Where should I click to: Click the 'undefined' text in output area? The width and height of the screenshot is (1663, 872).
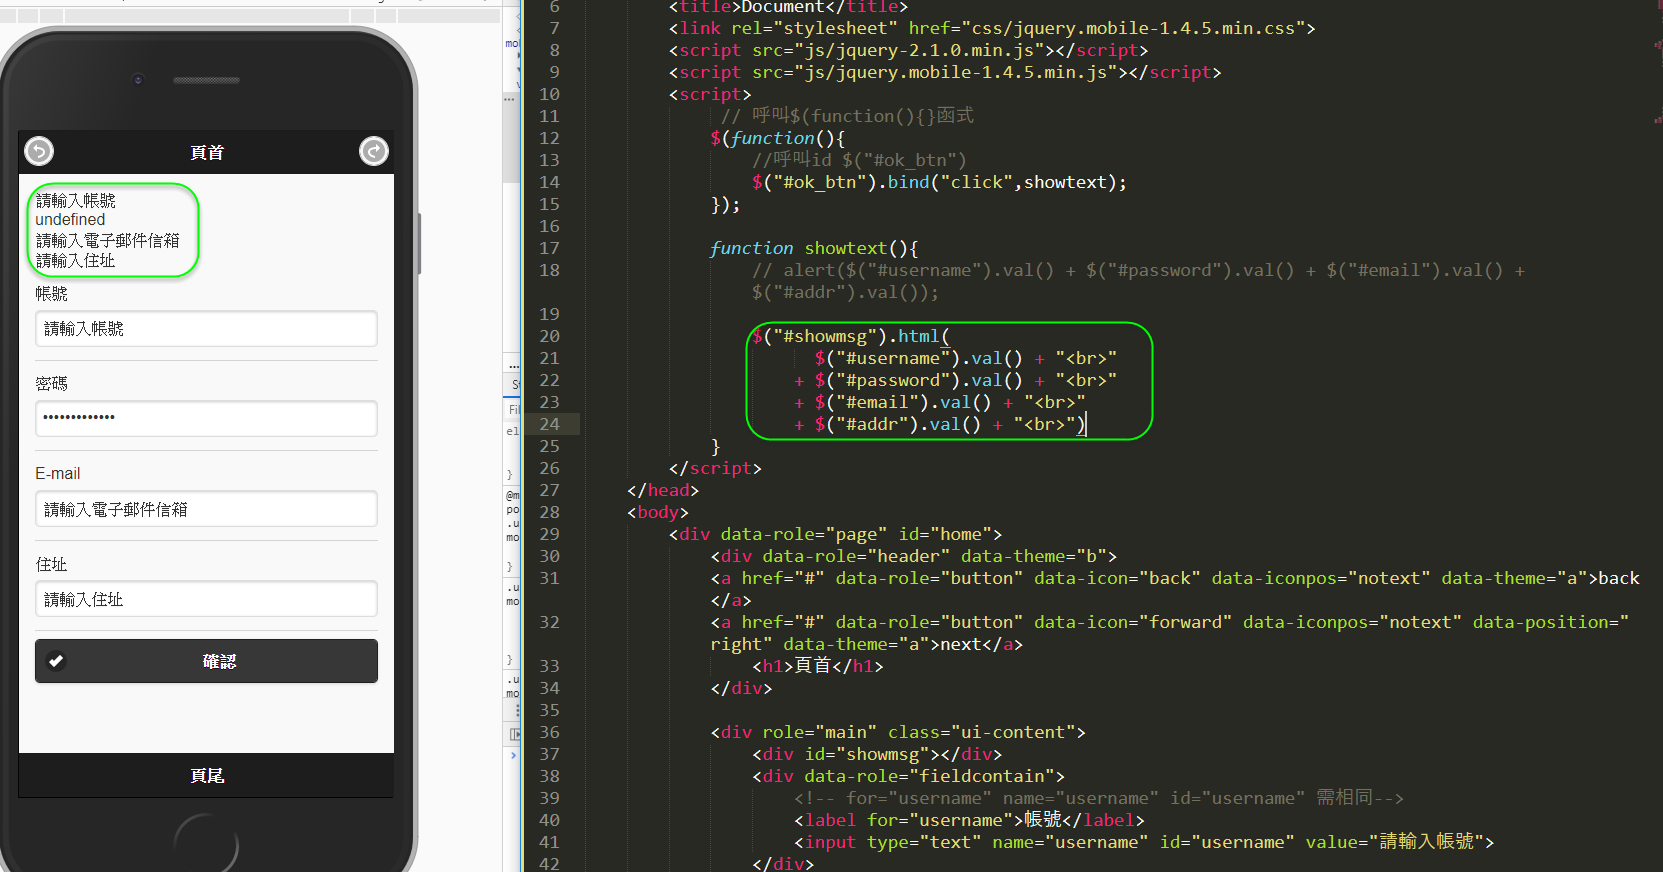[x=70, y=220]
